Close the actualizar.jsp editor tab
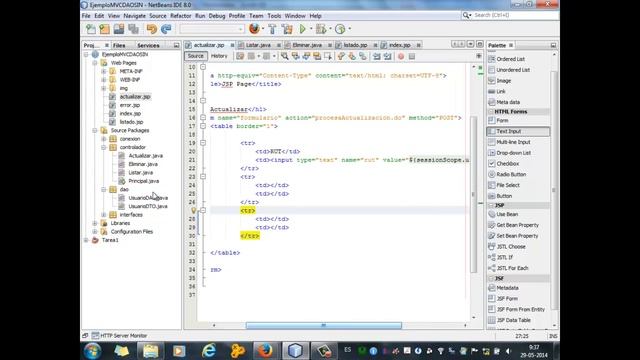 coord(232,45)
